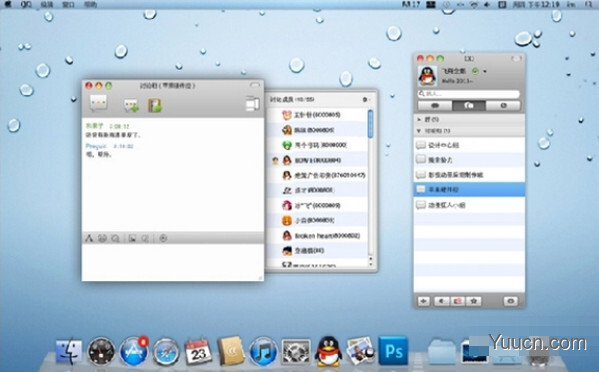The width and height of the screenshot is (599, 372).
Task: Click the image send icon in chat input toolbar
Action: tap(132, 238)
